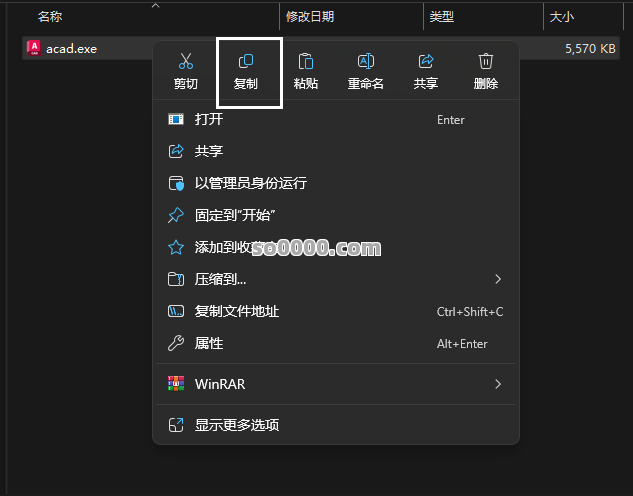Viewport: 633px width, 496px height.
Task: Choose 复制文件地址 menu entry
Action: click(237, 311)
